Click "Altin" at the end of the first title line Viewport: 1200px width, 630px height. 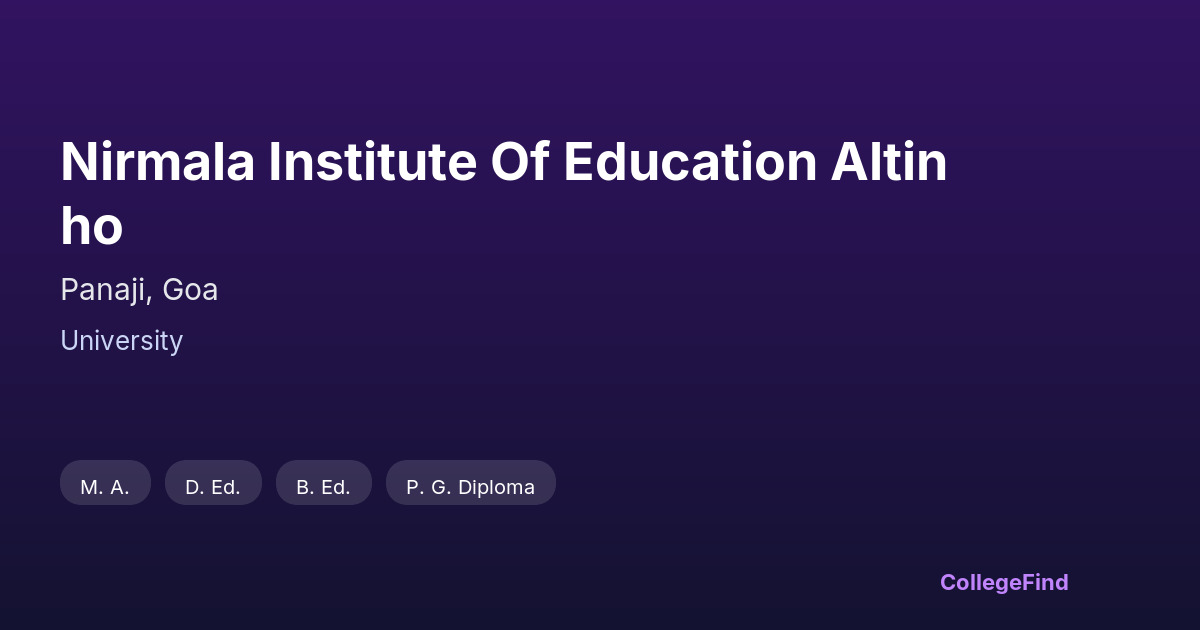[x=888, y=163]
